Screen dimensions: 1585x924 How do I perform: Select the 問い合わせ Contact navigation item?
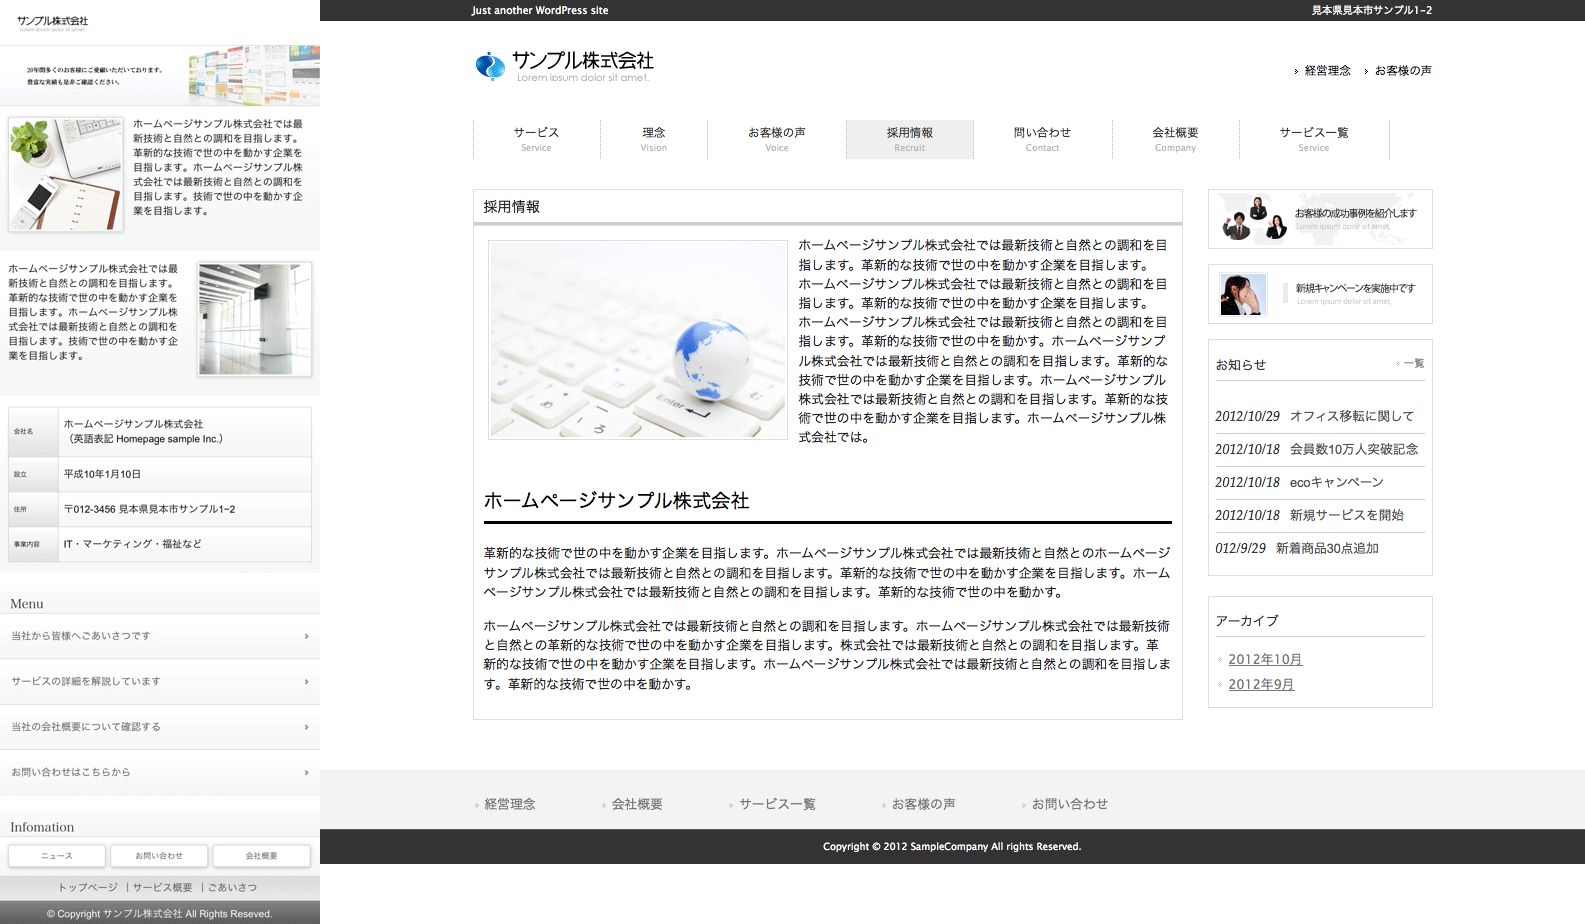click(x=1042, y=139)
